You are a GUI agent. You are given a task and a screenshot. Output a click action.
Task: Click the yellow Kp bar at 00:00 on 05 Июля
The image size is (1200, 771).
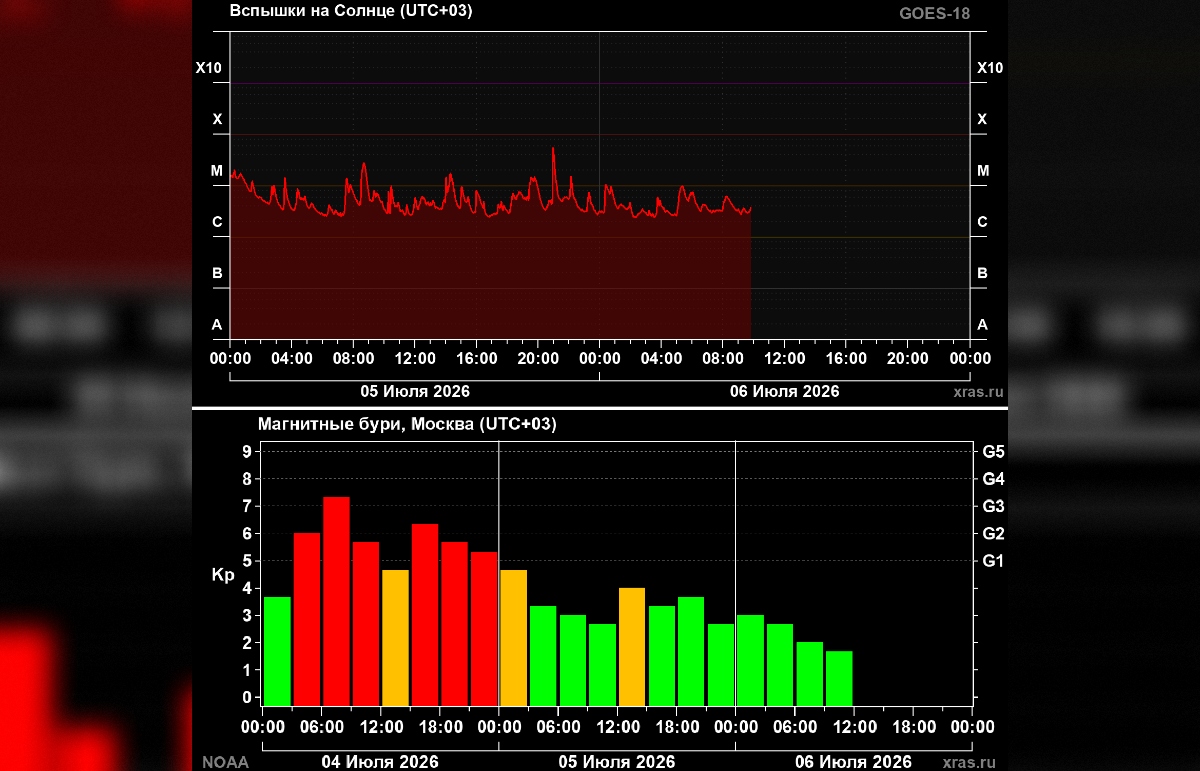(x=513, y=638)
